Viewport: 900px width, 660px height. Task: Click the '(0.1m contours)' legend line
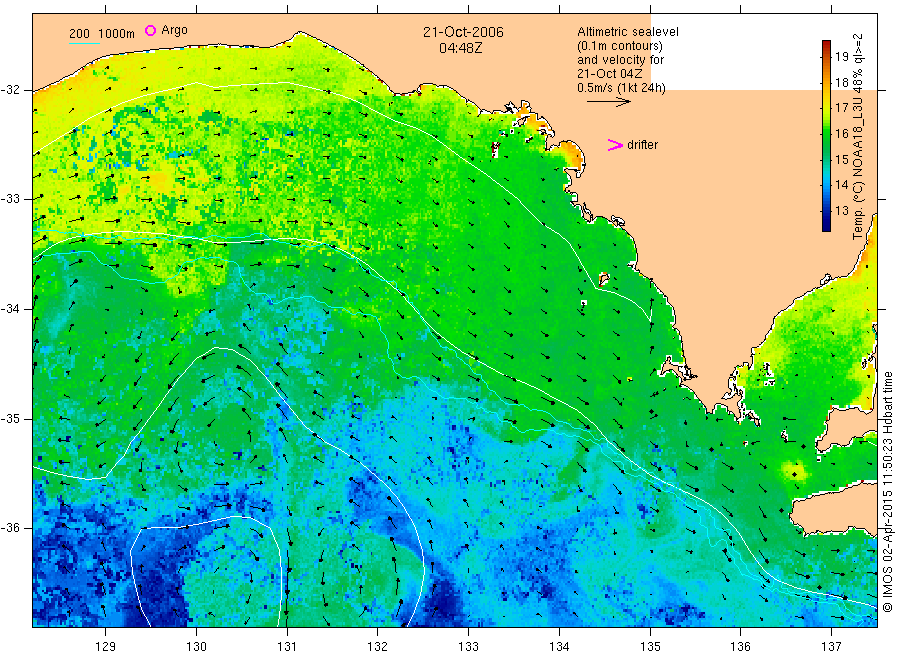pyautogui.click(x=620, y=46)
